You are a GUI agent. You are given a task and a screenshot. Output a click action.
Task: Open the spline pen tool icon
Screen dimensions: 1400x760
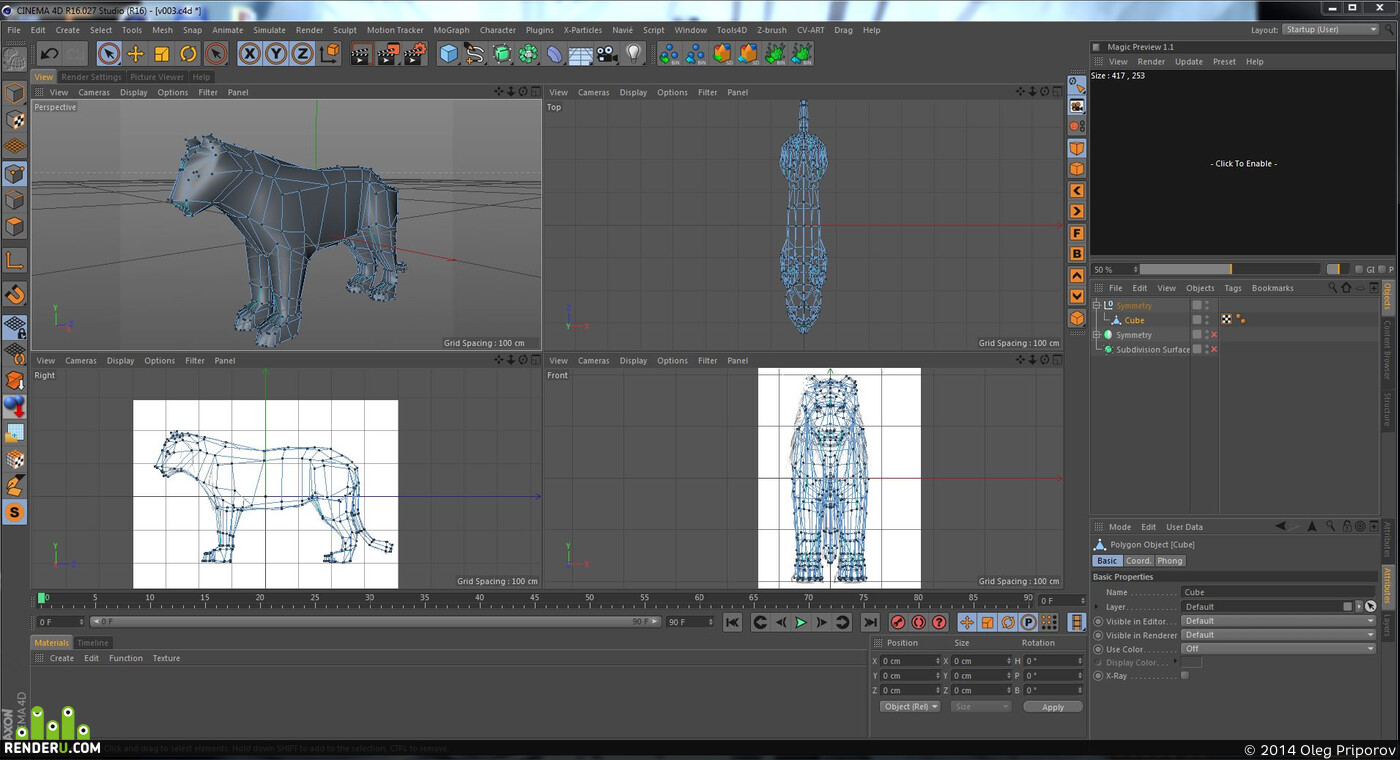pyautogui.click(x=475, y=54)
